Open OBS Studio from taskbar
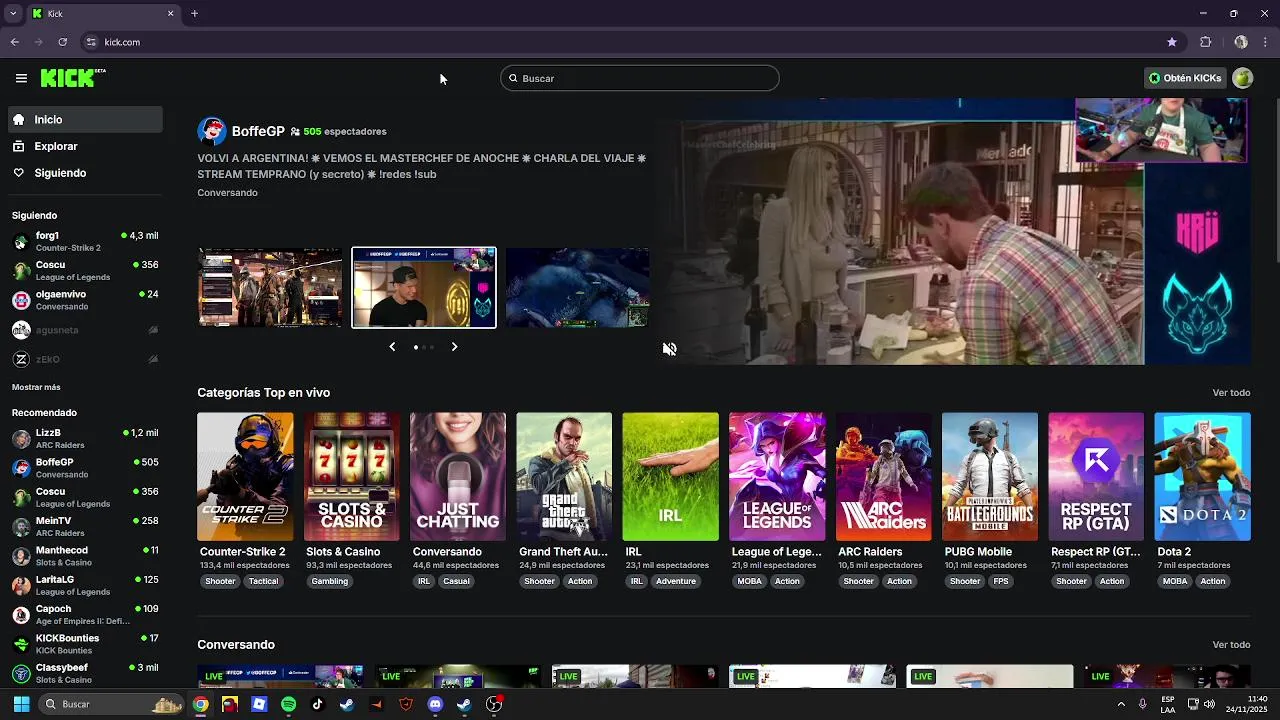 [493, 704]
